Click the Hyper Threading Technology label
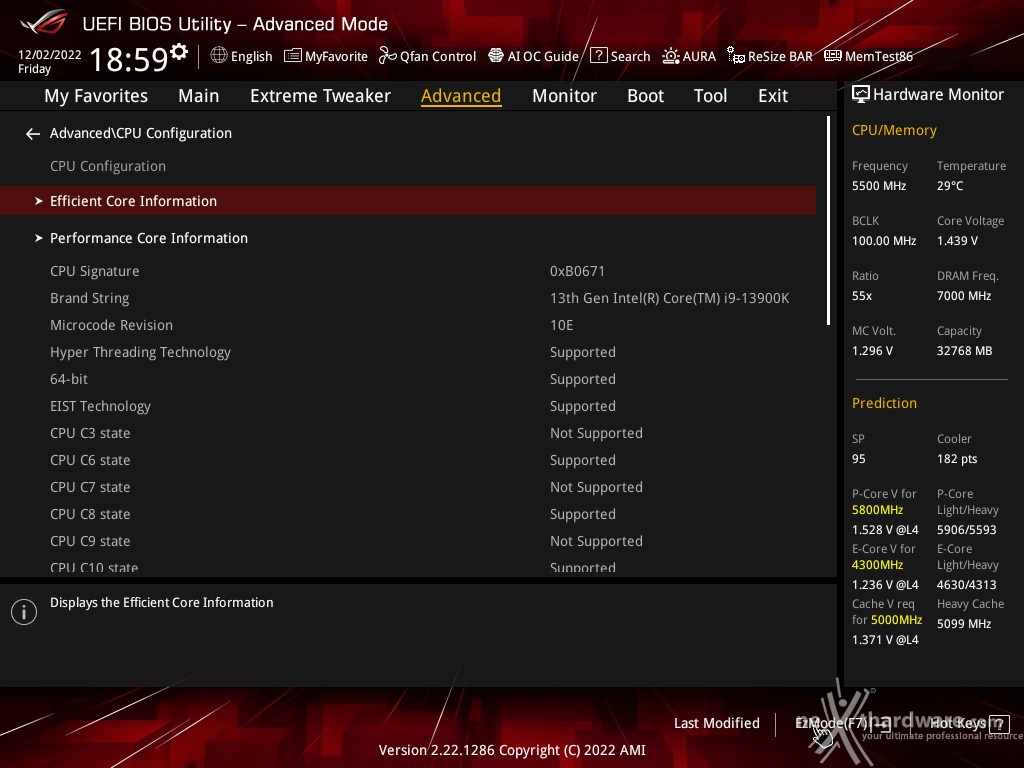1024x768 pixels. click(140, 353)
